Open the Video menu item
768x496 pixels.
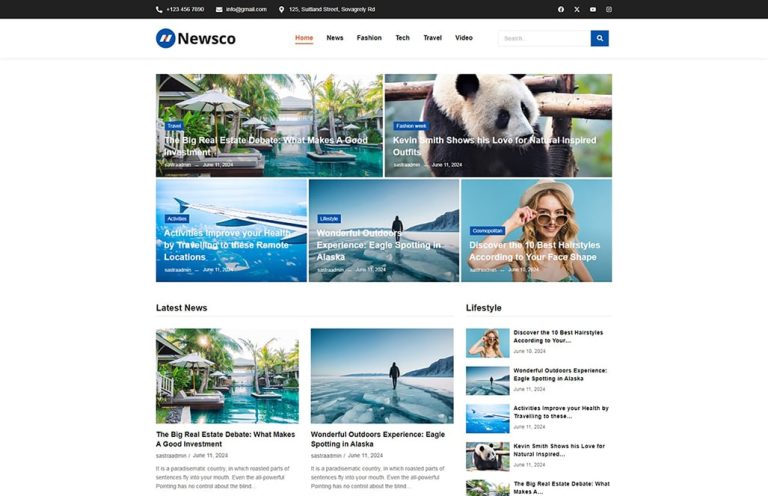click(464, 38)
